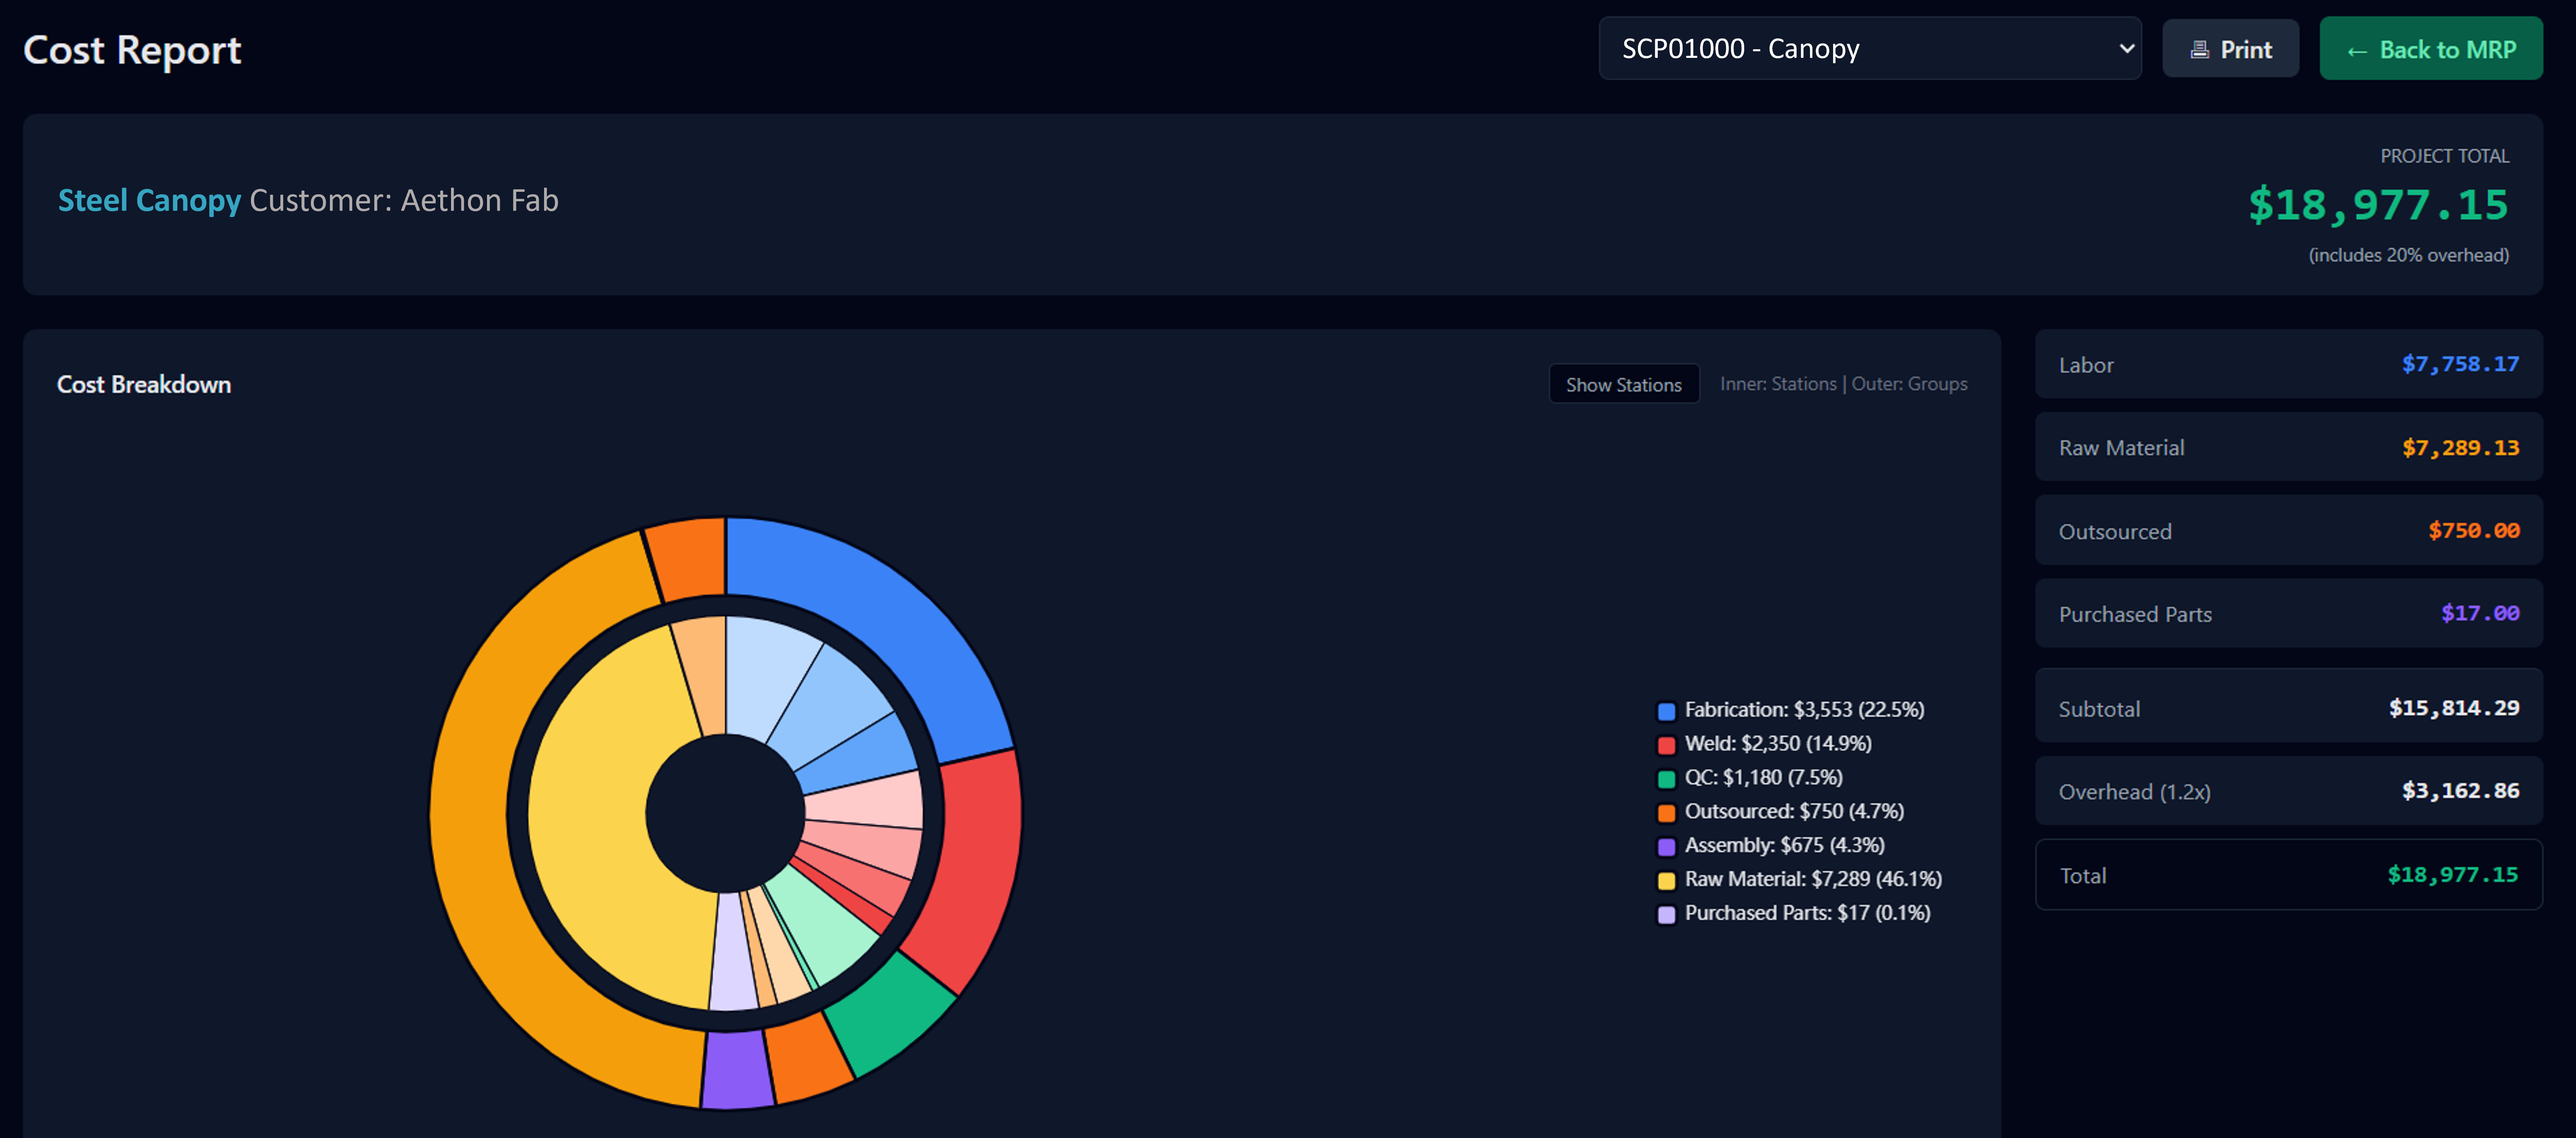Click the dropdown chevron of project selector

tap(2126, 48)
